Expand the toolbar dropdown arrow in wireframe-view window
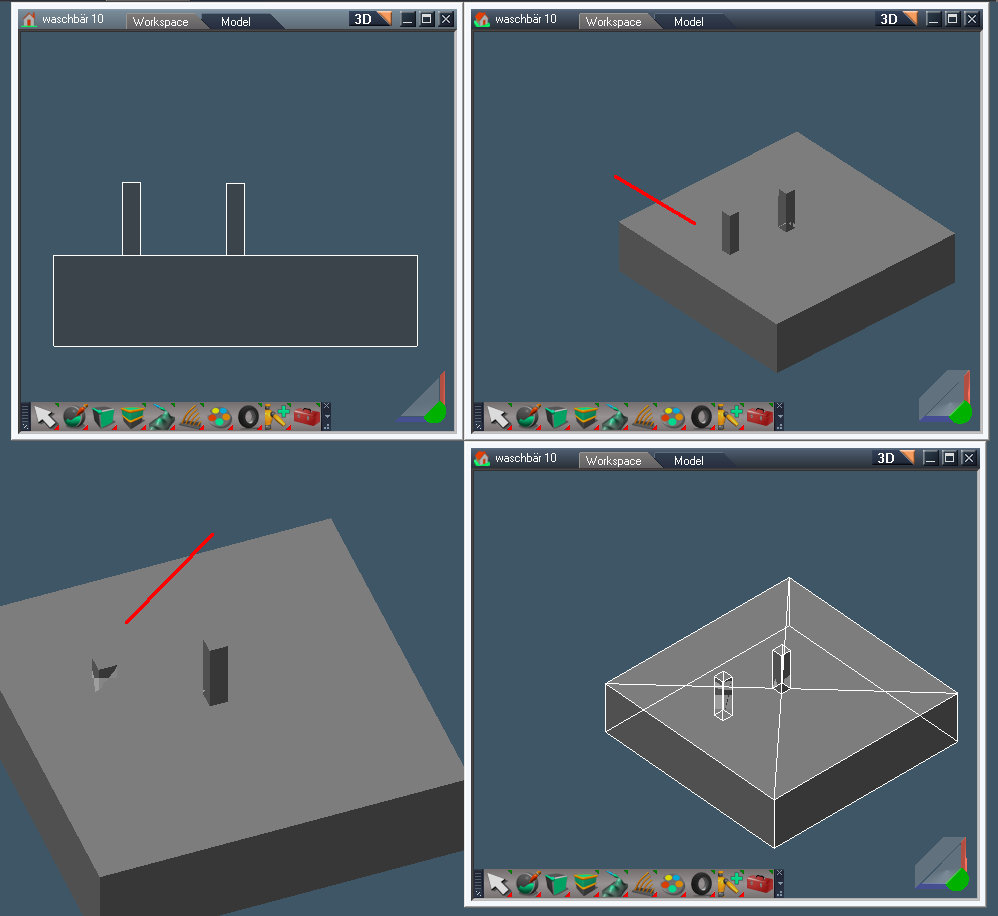998x916 pixels. pos(779,884)
